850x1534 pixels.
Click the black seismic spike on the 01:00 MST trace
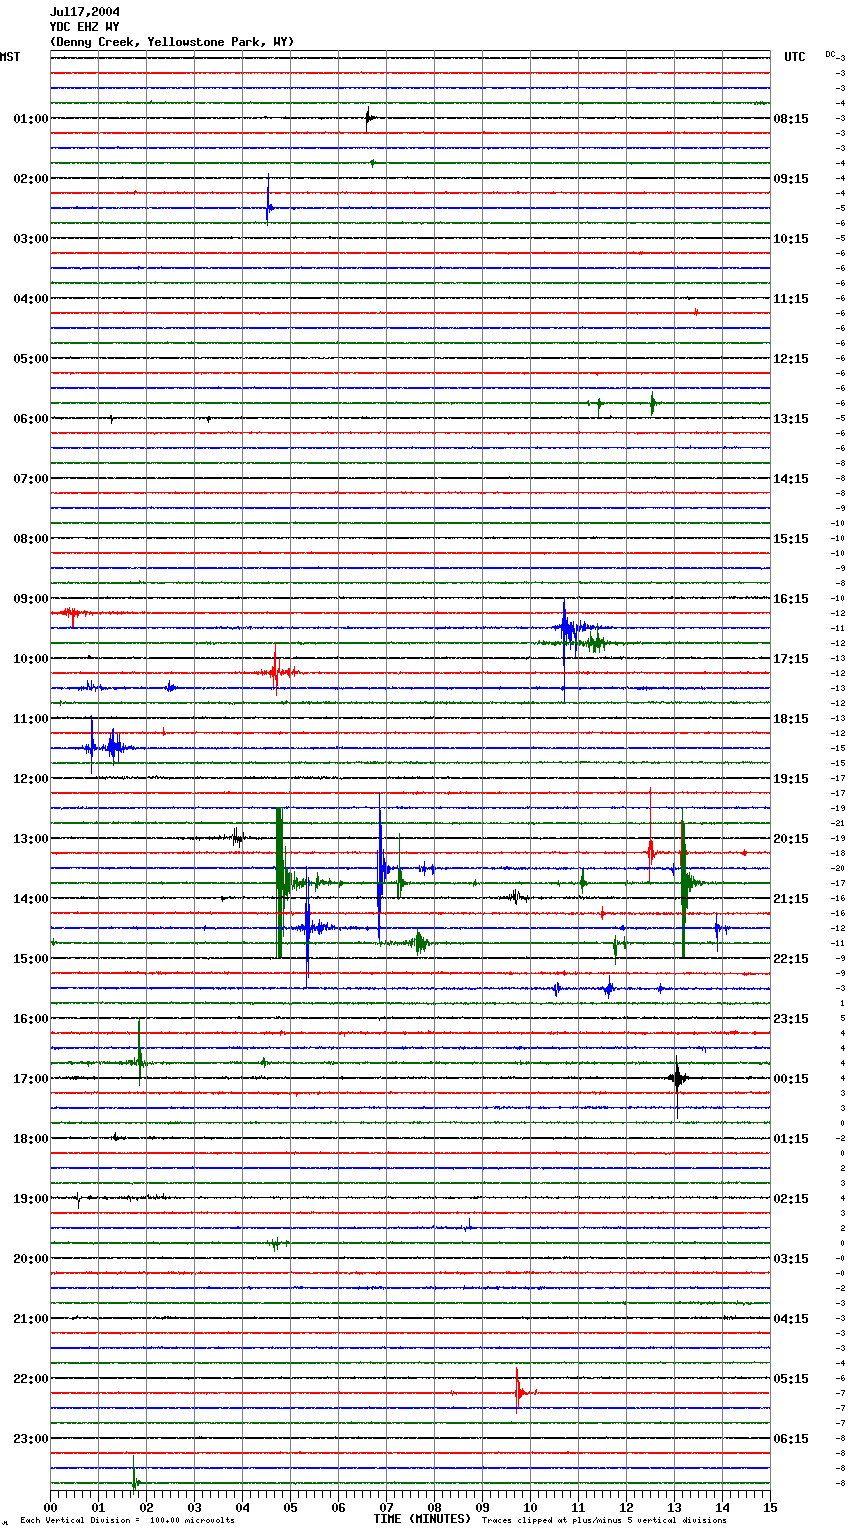[368, 119]
